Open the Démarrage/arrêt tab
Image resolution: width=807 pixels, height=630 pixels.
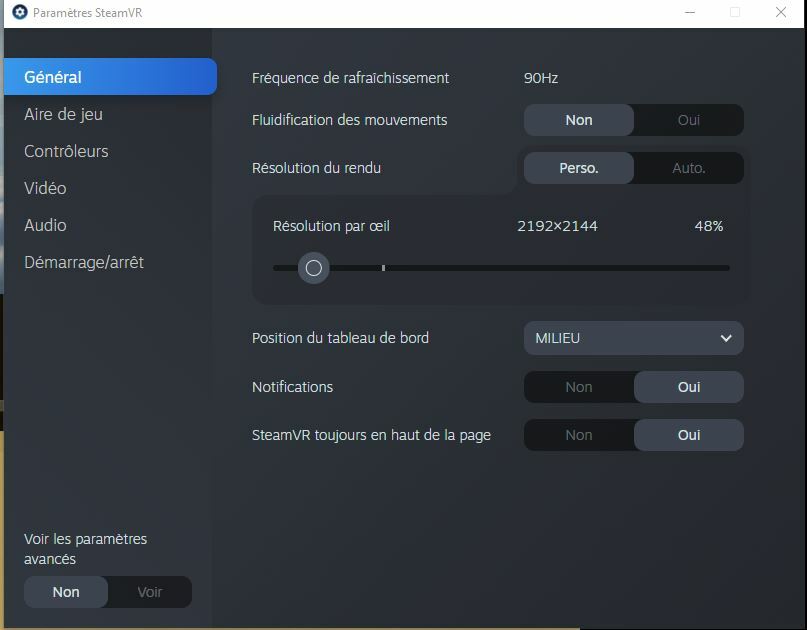tap(84, 262)
